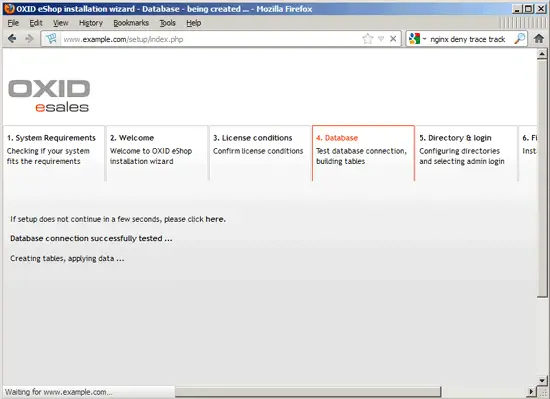Image resolution: width=550 pixels, height=399 pixels.
Task: Click the magnifying glass search icon
Action: (x=519, y=39)
